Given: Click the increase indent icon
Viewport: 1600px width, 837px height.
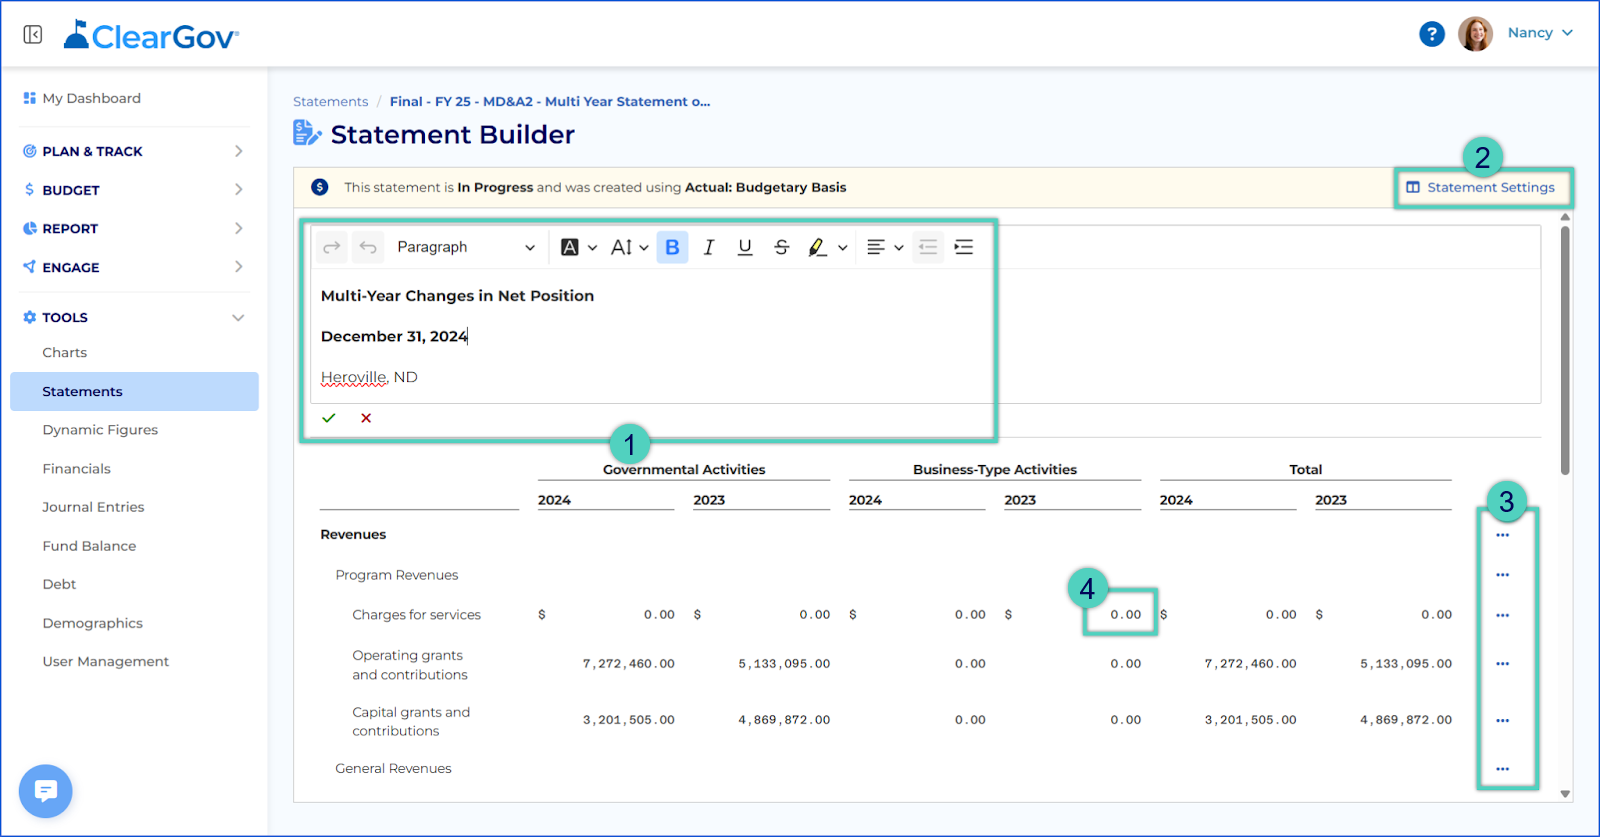Looking at the screenshot, I should (x=964, y=247).
